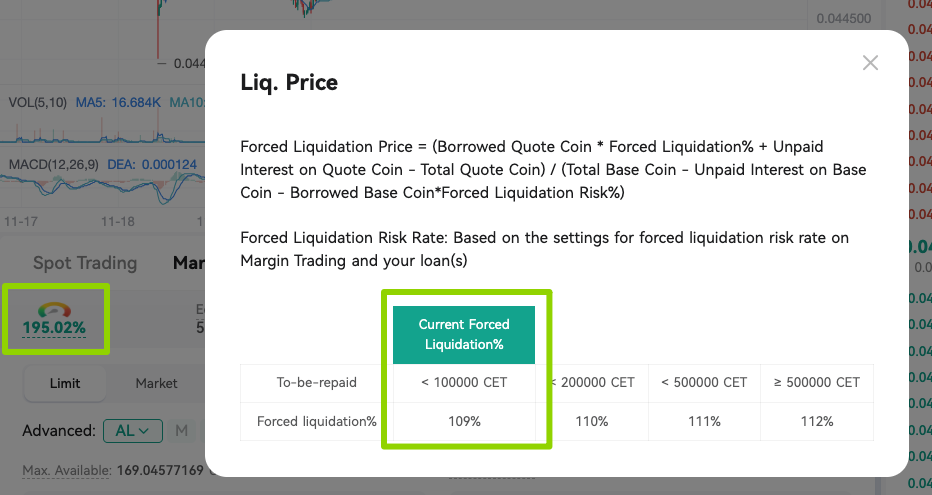Switch to the Market order tab
This screenshot has height=495, width=932.
click(156, 383)
